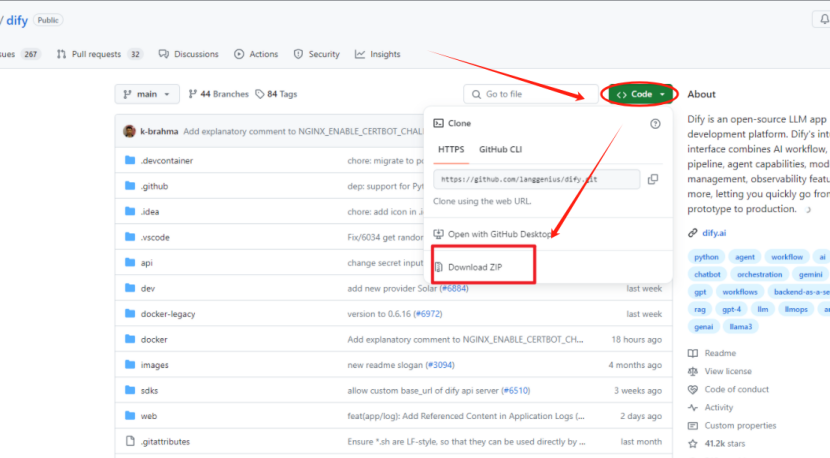The image size is (830, 458).
Task: Open the web folder
Action: click(149, 416)
